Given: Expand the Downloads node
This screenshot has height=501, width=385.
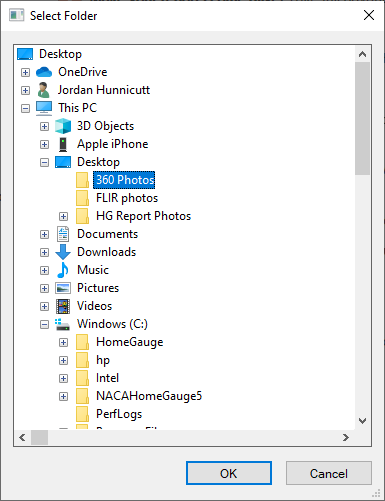Looking at the screenshot, I should (x=44, y=252).
